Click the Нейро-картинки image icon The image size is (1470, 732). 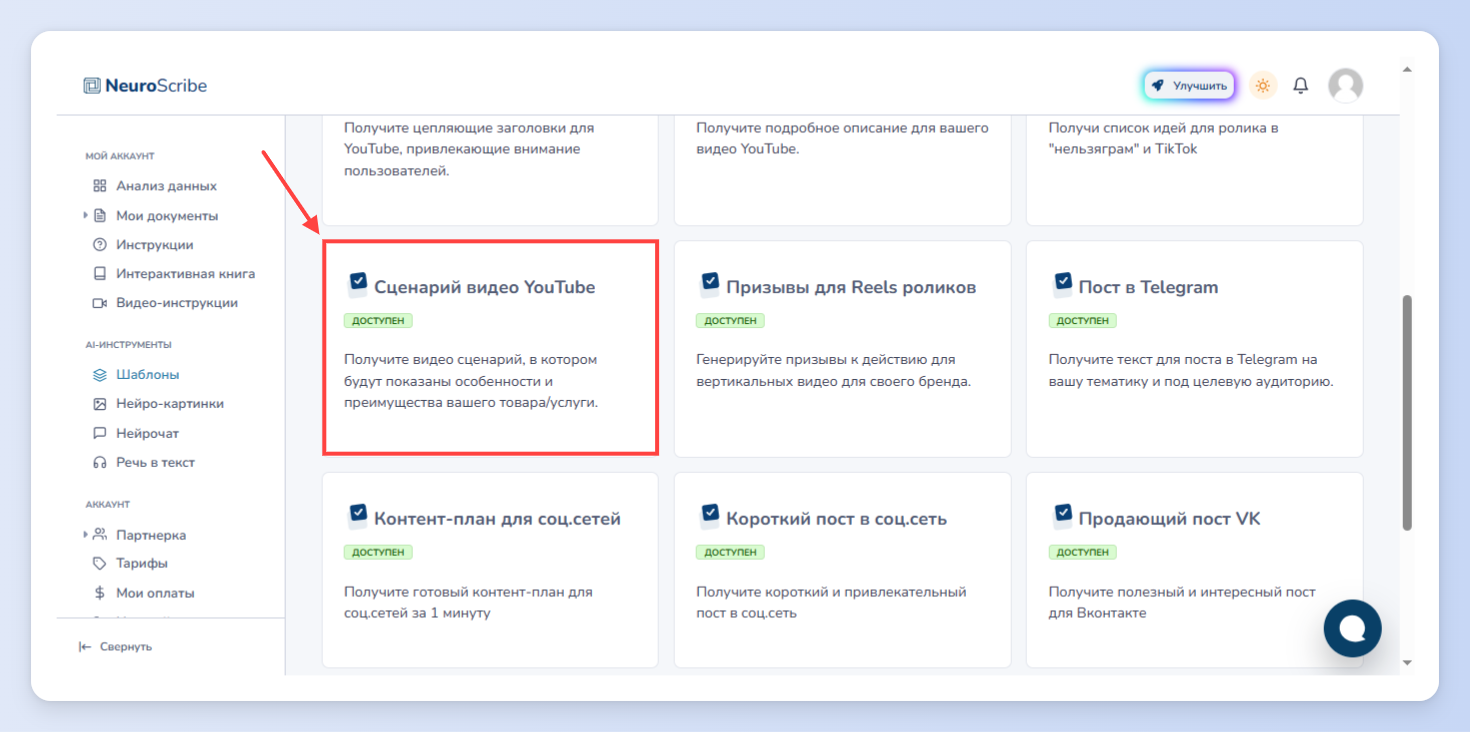[x=99, y=404]
